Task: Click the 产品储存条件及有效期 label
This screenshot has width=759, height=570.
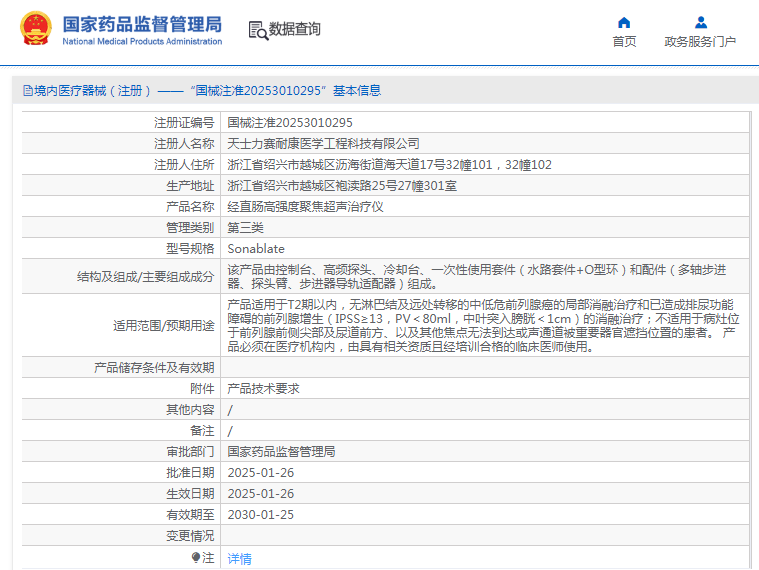Action: (x=154, y=368)
